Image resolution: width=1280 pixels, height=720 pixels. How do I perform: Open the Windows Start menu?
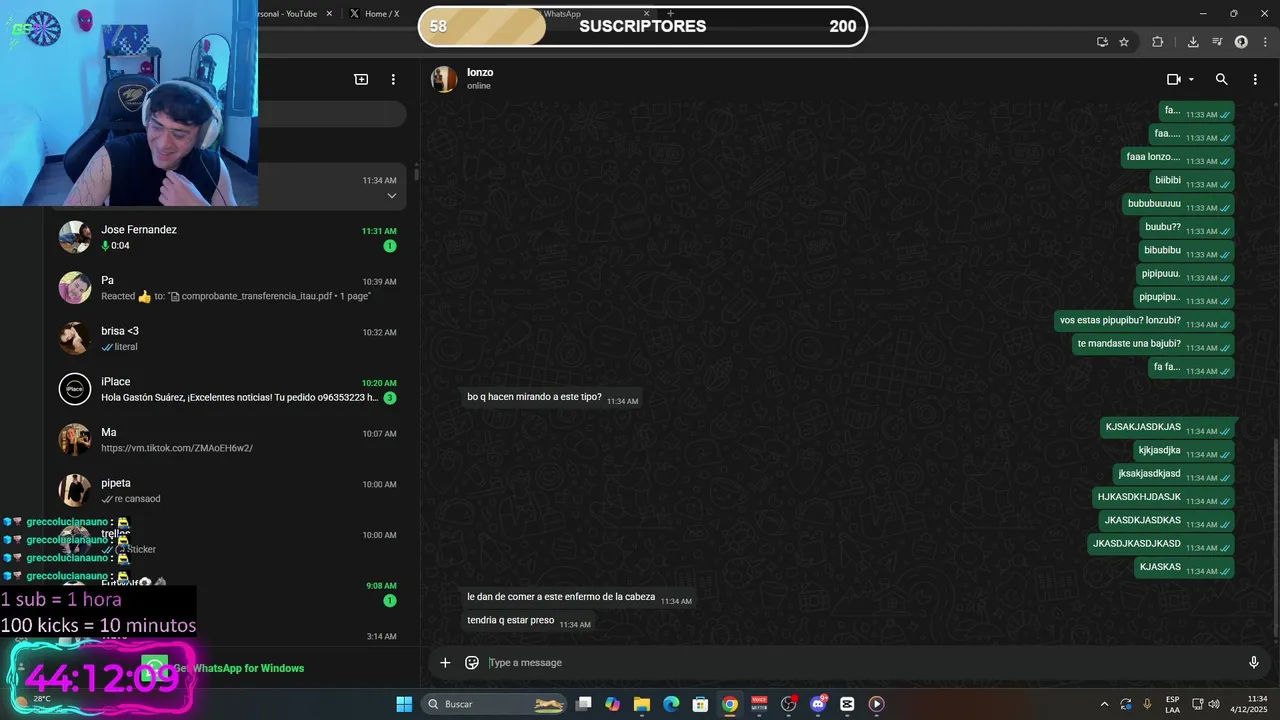(404, 704)
